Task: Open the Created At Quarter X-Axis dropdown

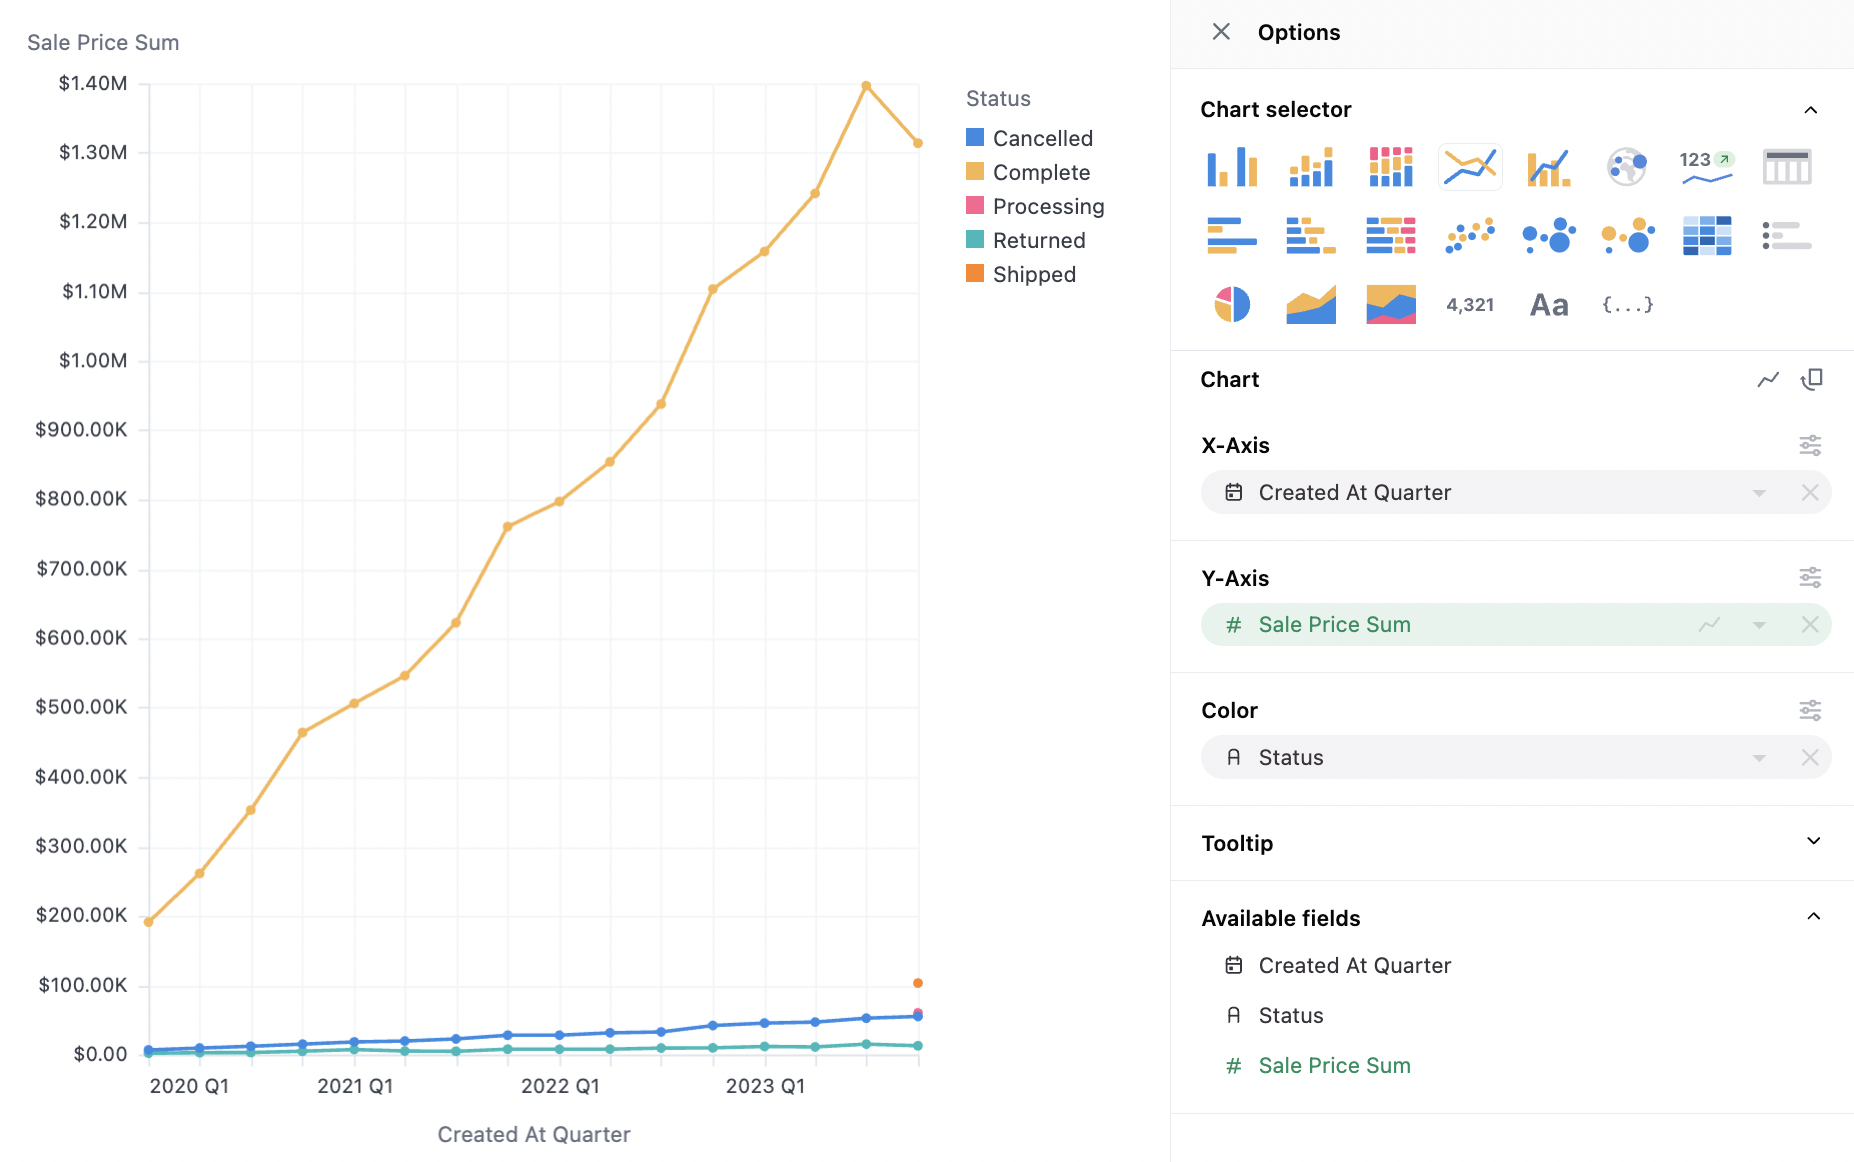Action: pos(1758,493)
